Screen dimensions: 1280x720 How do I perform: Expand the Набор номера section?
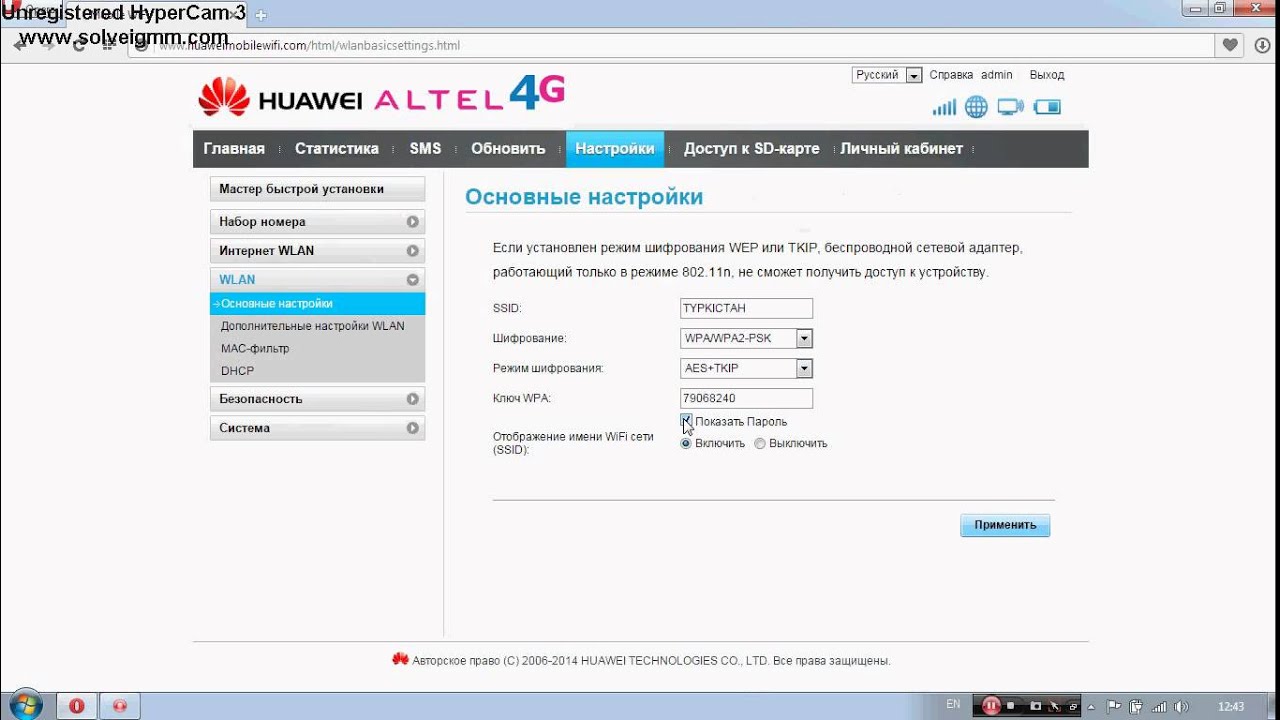(317, 222)
